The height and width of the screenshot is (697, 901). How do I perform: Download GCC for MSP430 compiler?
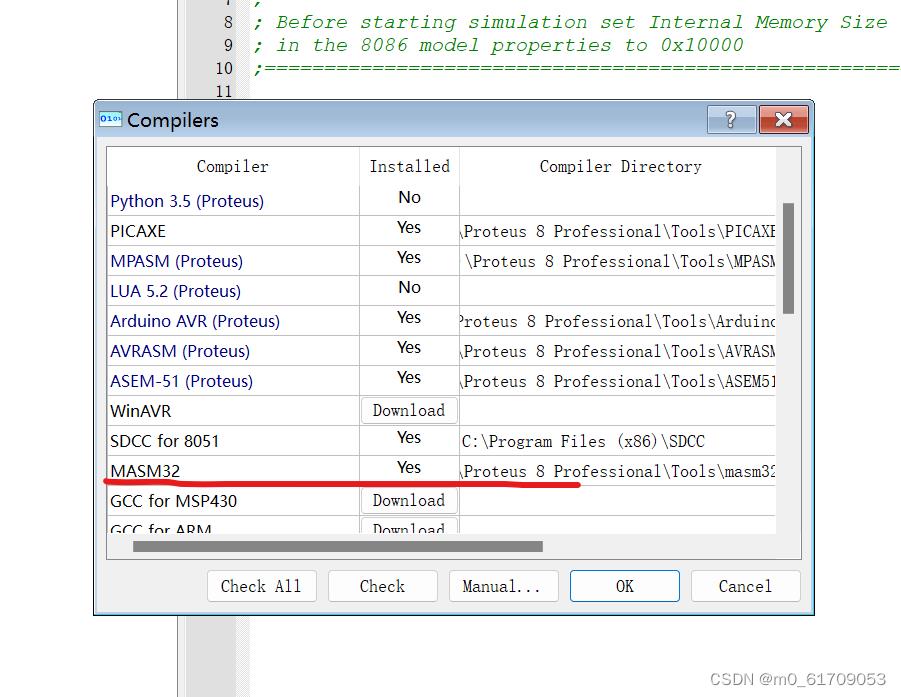[x=409, y=501]
